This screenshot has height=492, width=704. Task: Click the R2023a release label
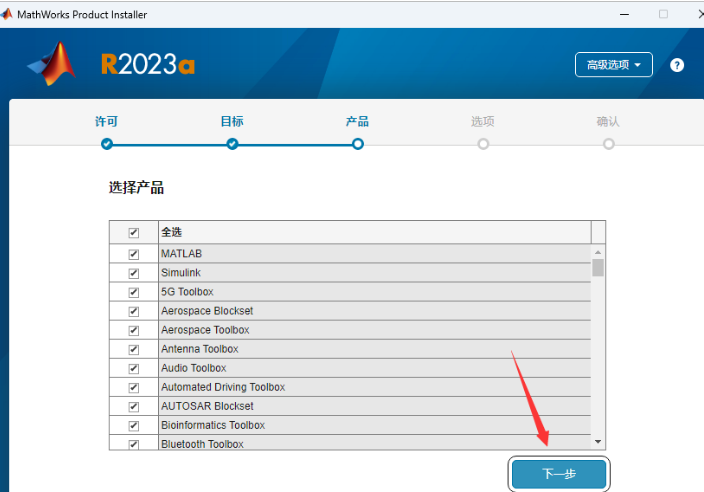click(x=148, y=64)
